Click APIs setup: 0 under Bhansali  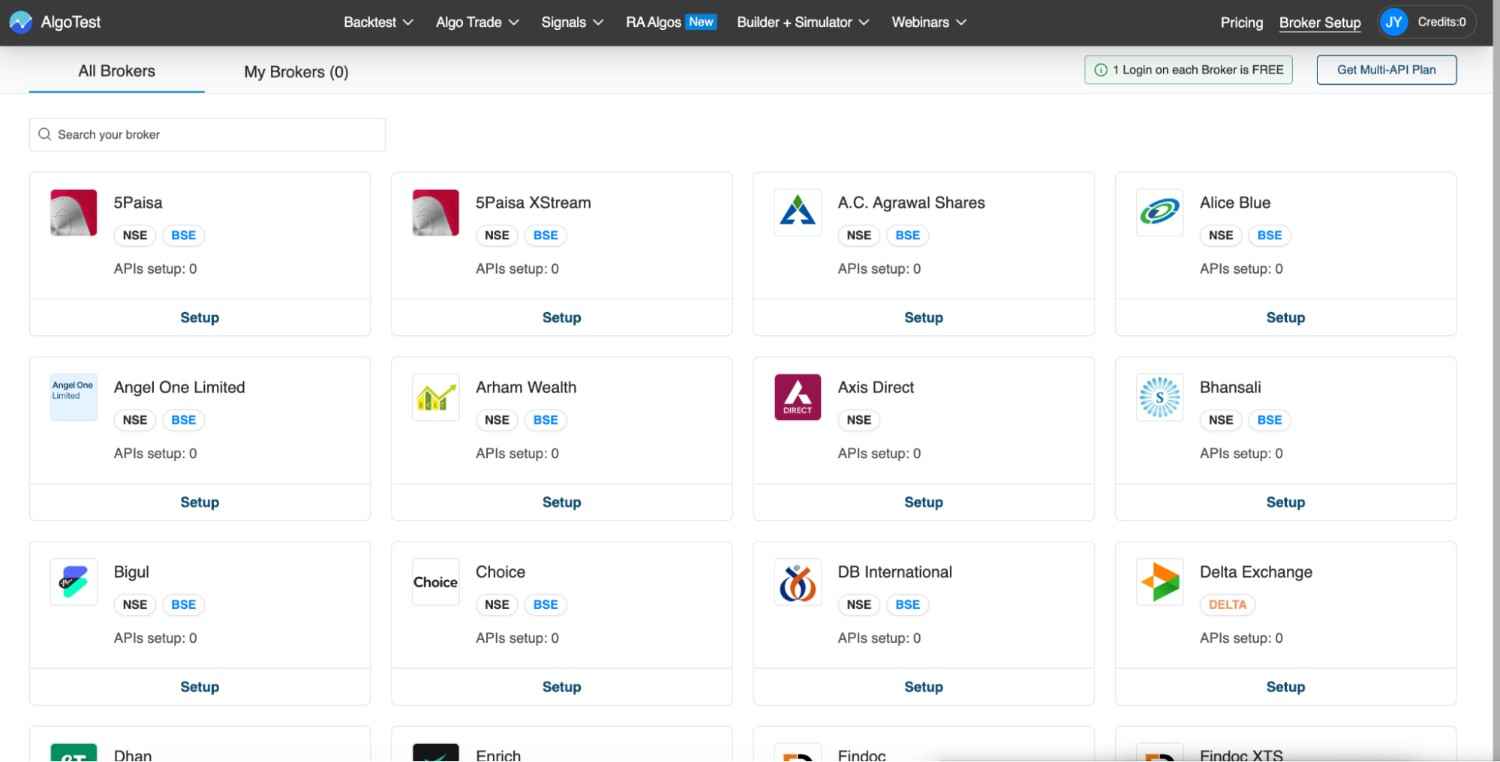pos(1241,454)
